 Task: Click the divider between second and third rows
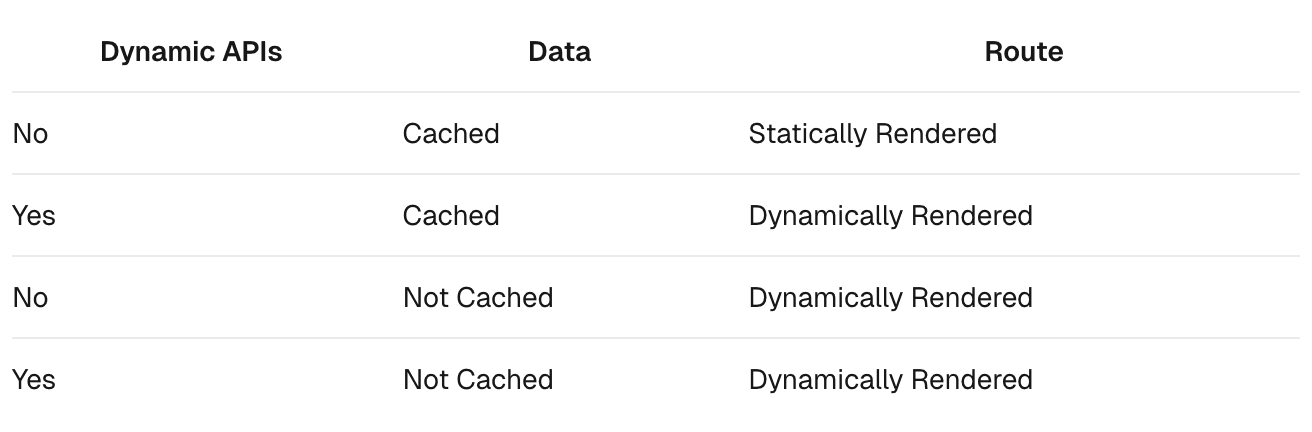656,256
